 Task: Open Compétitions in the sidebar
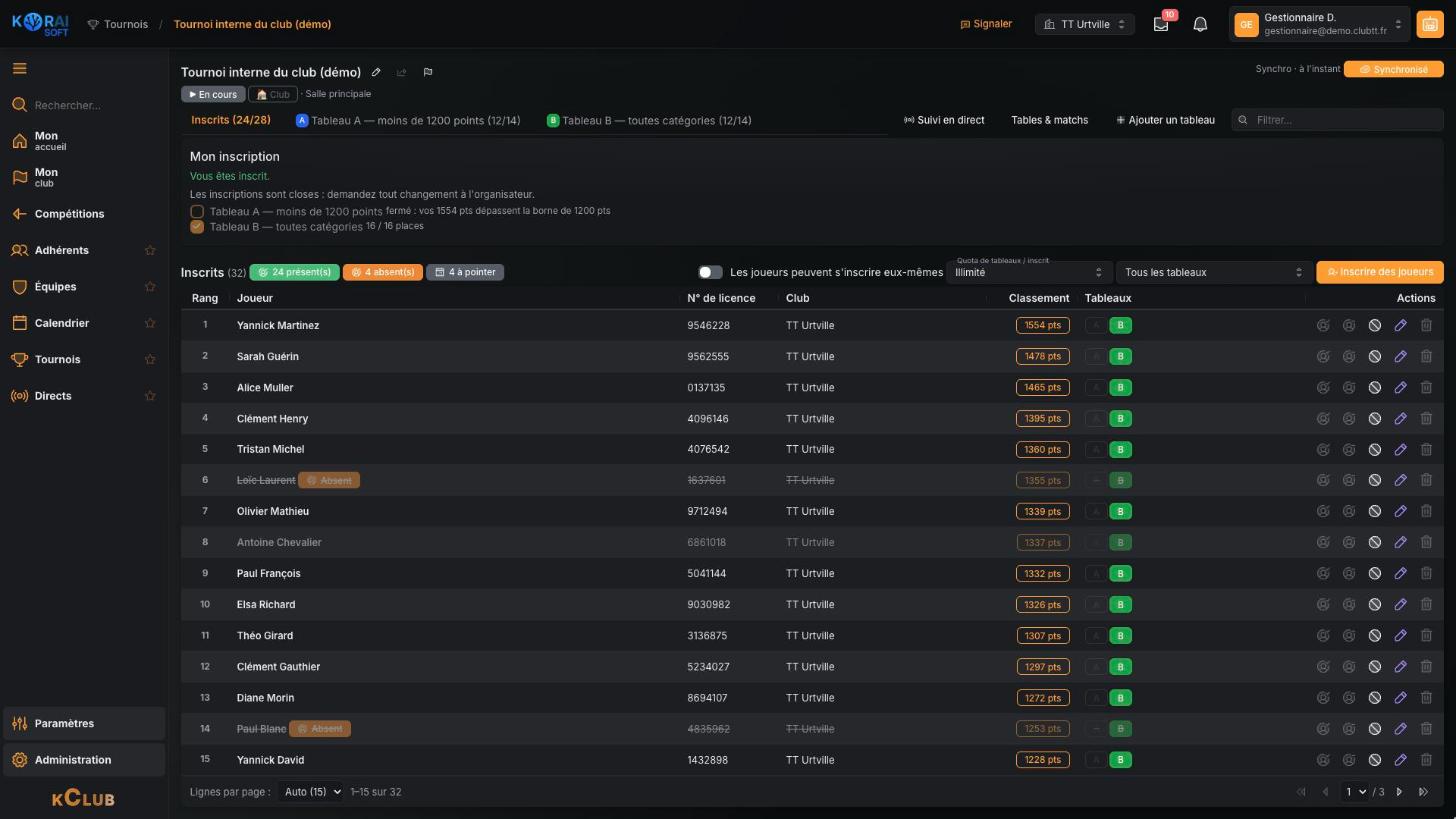(84, 215)
